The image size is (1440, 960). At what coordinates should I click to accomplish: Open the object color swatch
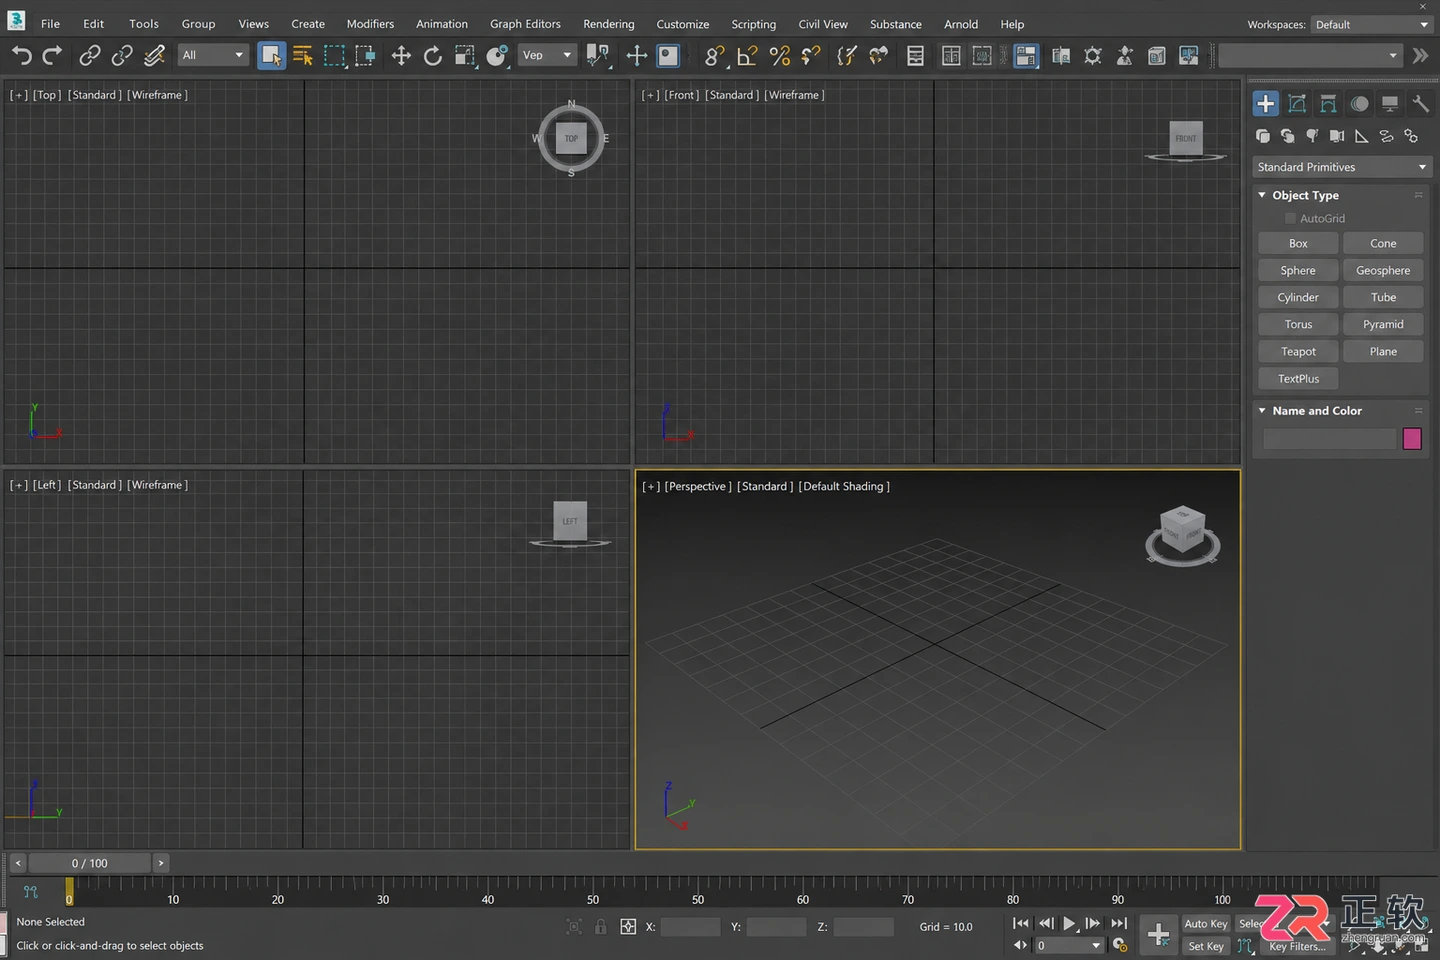click(x=1412, y=438)
